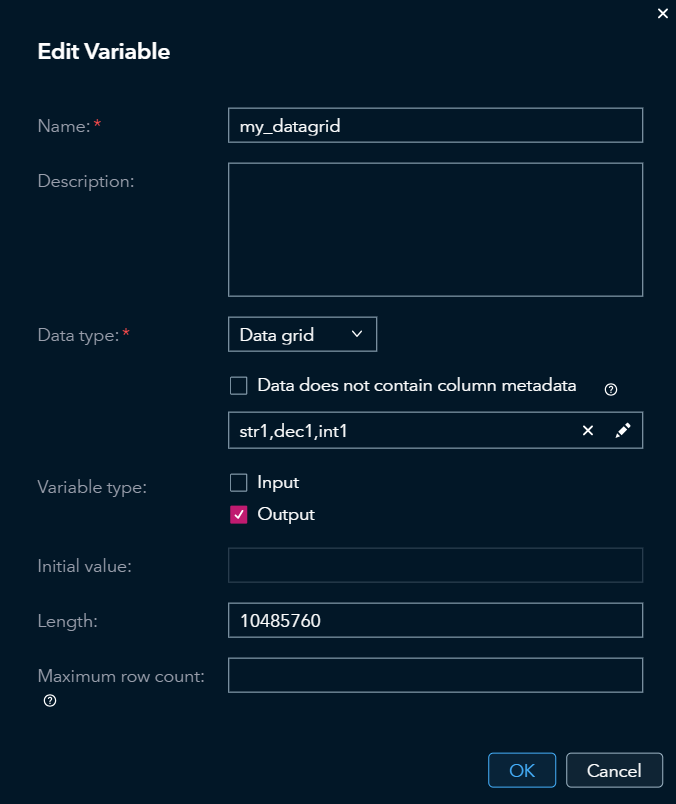Enable "Data does not contain column metadata"

(237, 385)
